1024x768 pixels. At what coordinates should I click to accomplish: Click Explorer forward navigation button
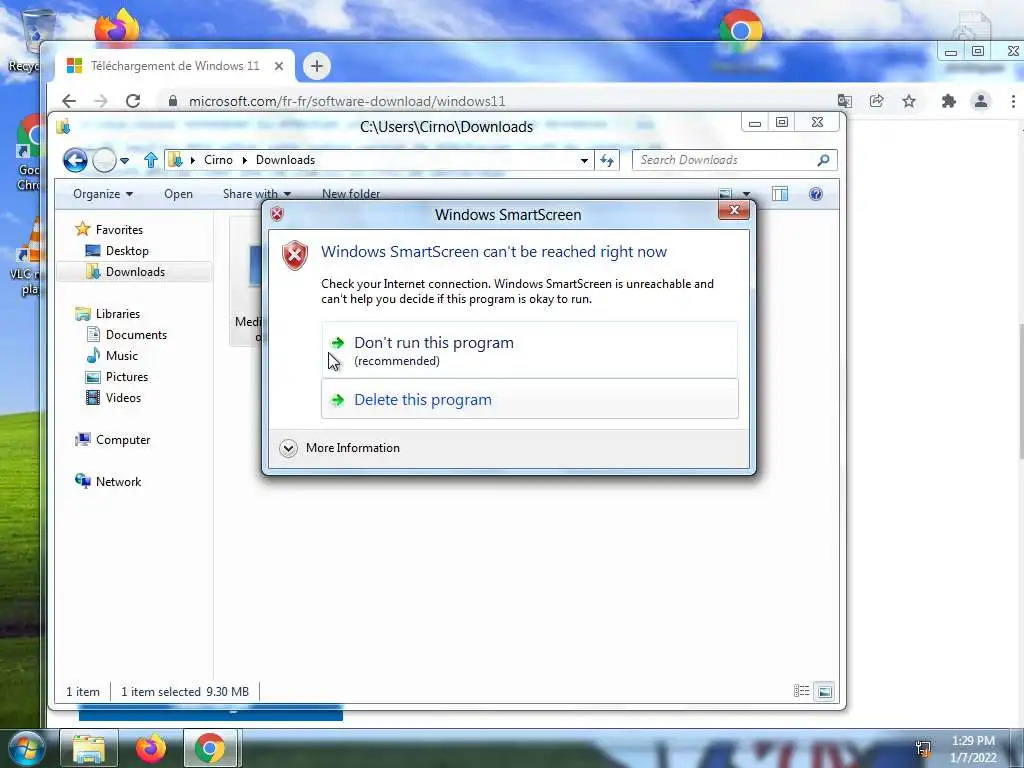tap(104, 160)
